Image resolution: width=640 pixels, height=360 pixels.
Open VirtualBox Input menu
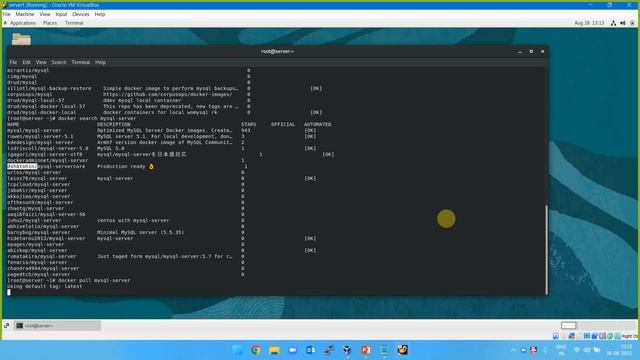(61, 14)
